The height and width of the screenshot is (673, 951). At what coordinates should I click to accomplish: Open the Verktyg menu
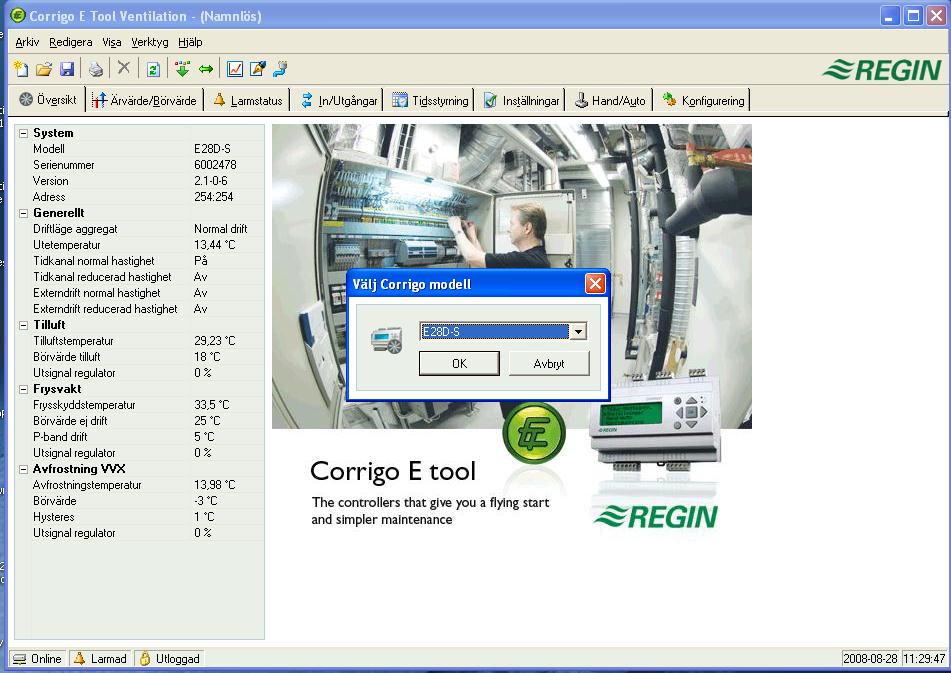(x=150, y=42)
